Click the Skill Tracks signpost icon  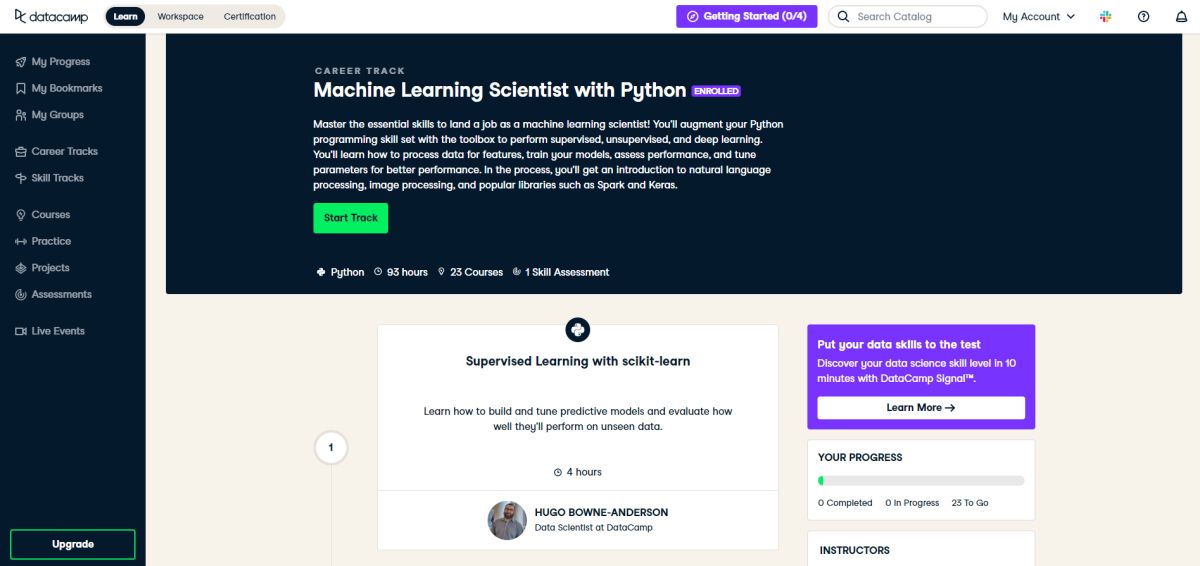pyautogui.click(x=21, y=178)
